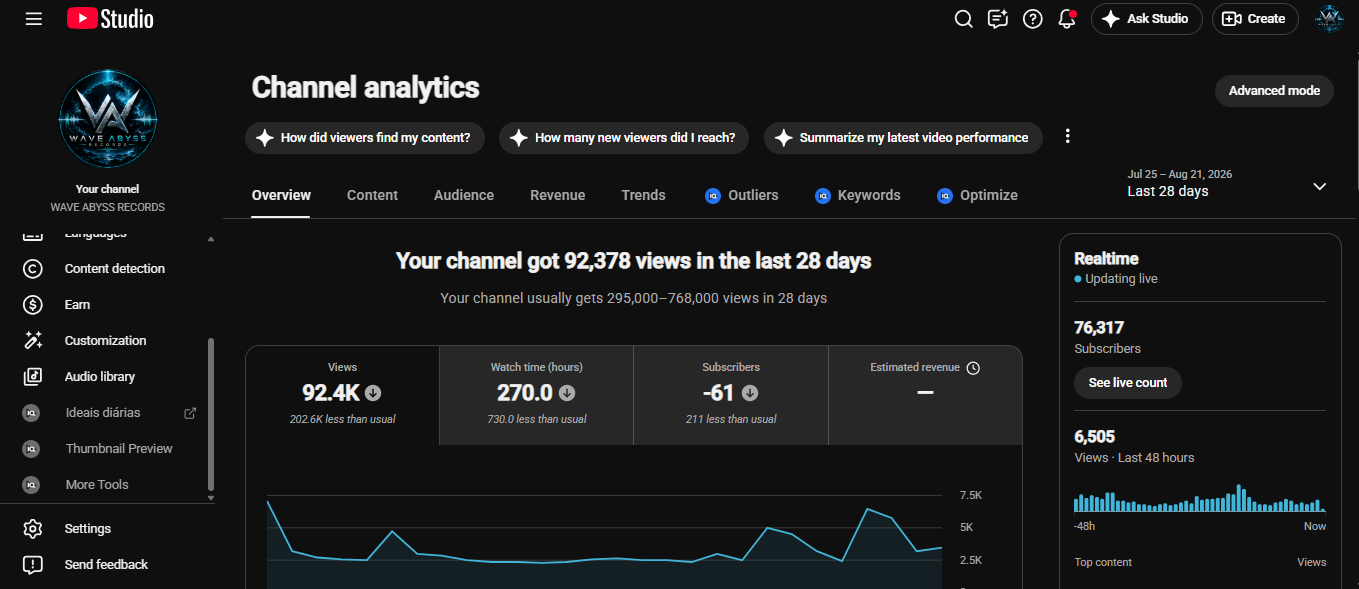
Task: Click the down-arrow icon next to 270.0
Action: [x=567, y=393]
